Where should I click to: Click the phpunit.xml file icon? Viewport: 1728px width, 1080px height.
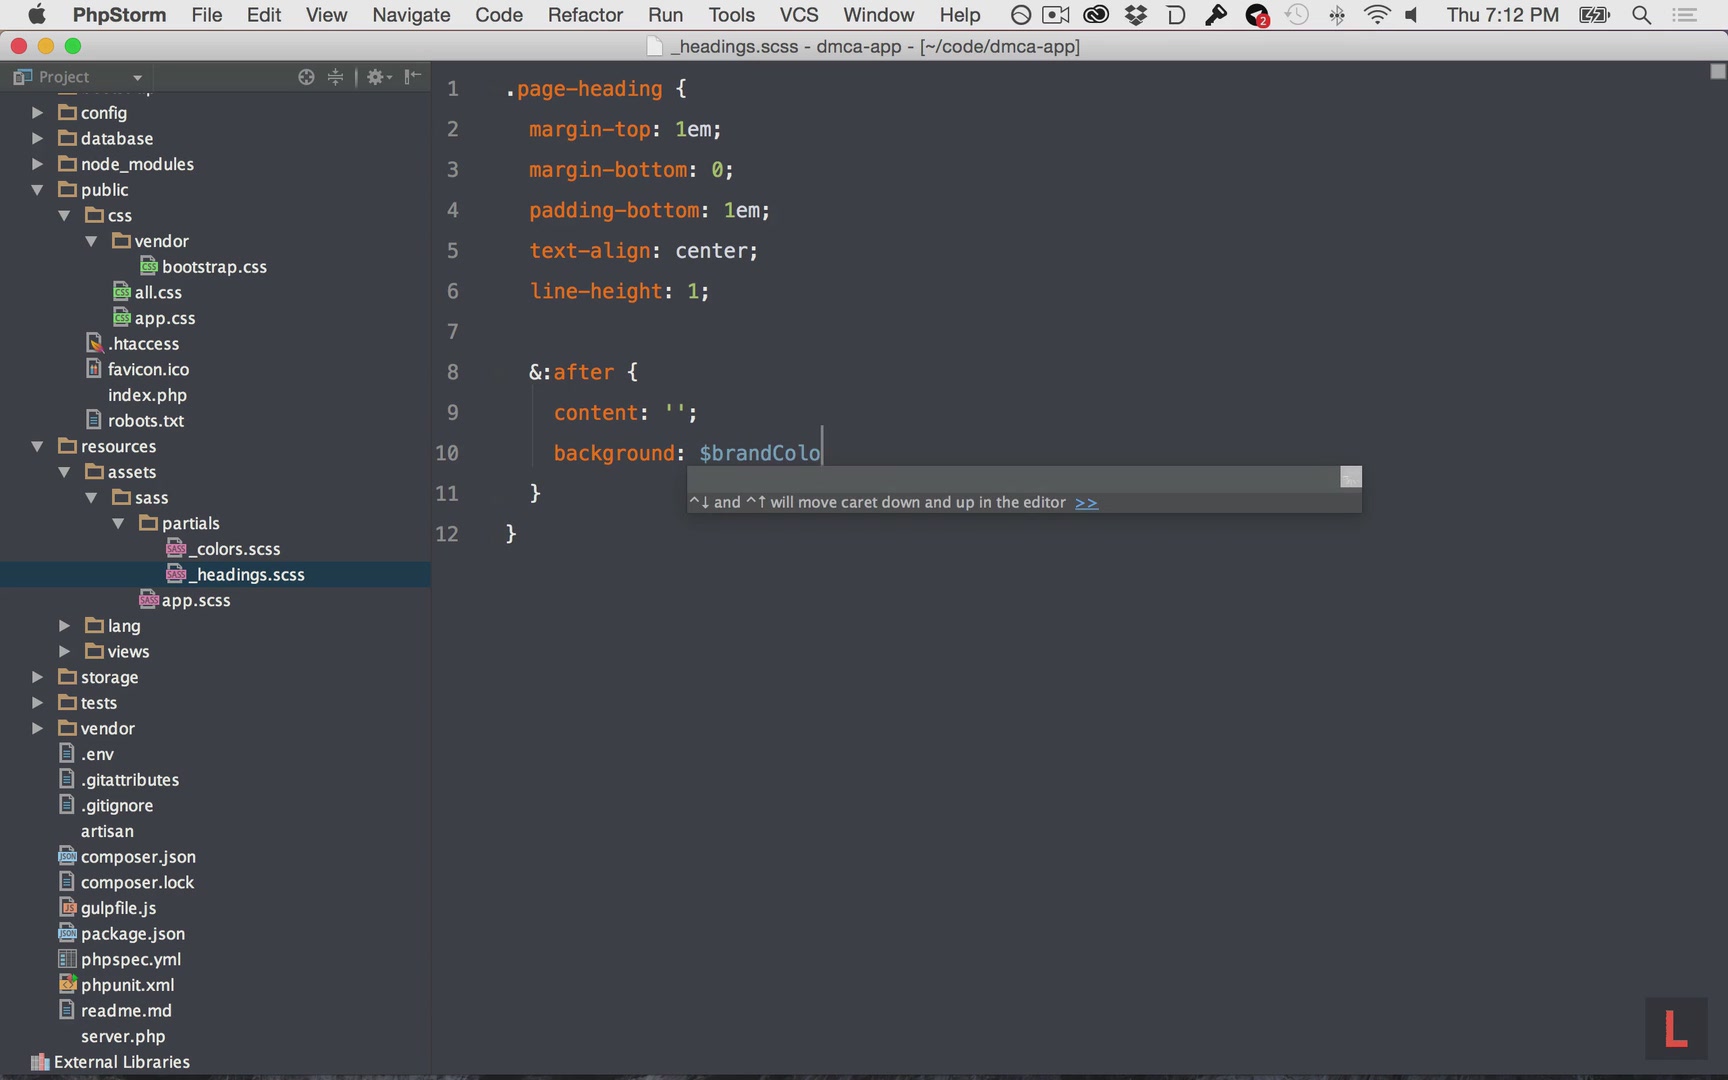click(67, 984)
